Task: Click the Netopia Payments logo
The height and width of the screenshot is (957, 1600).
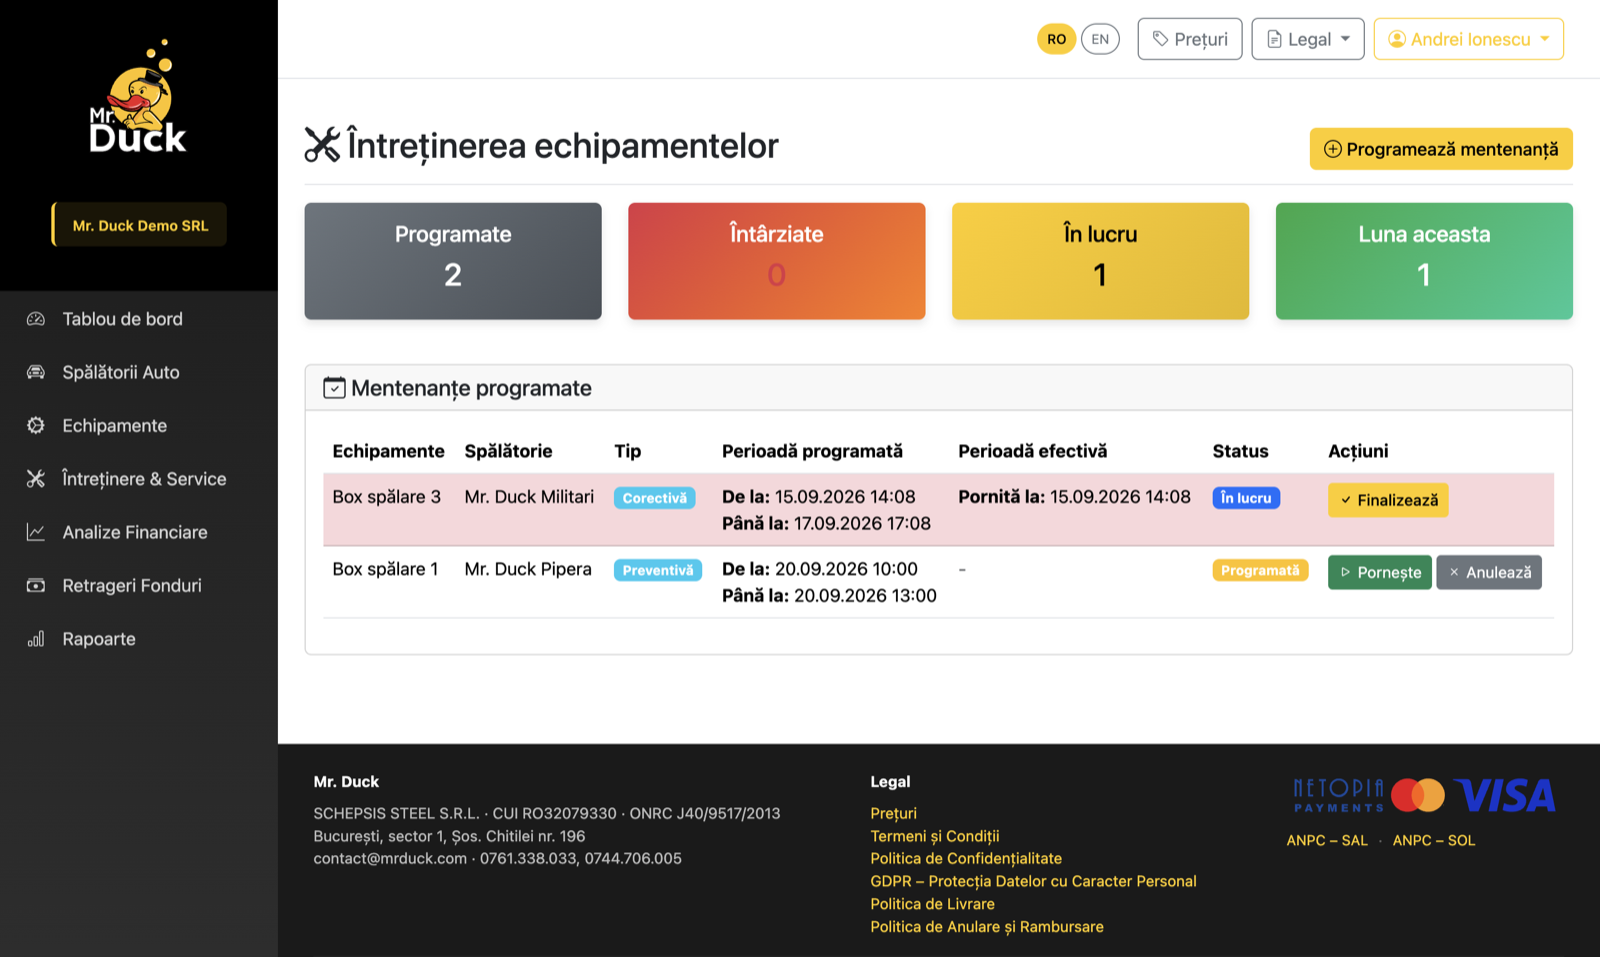Action: point(1338,795)
